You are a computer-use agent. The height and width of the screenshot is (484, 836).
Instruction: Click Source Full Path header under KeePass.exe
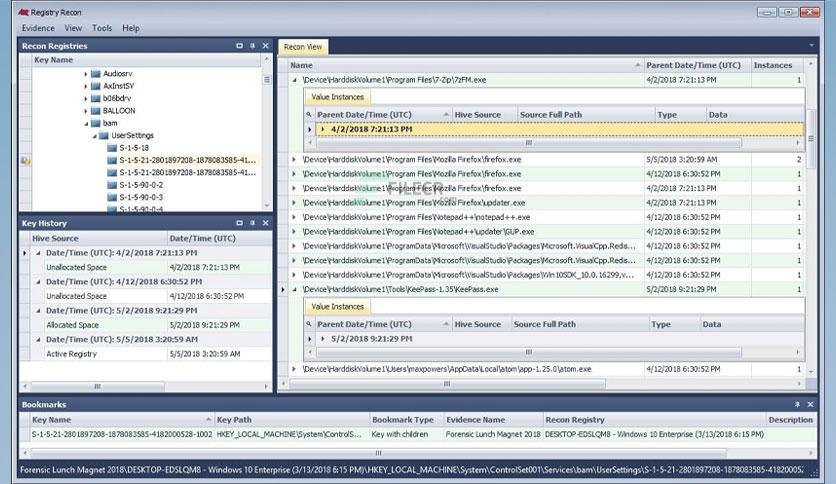click(579, 324)
